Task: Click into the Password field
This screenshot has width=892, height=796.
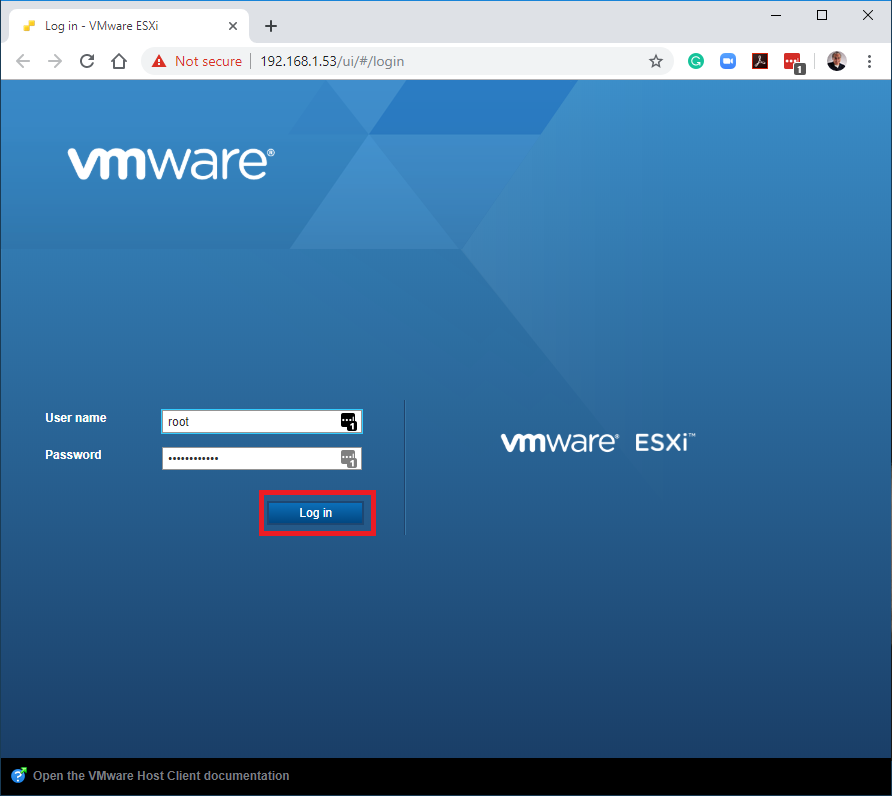Action: (250, 458)
